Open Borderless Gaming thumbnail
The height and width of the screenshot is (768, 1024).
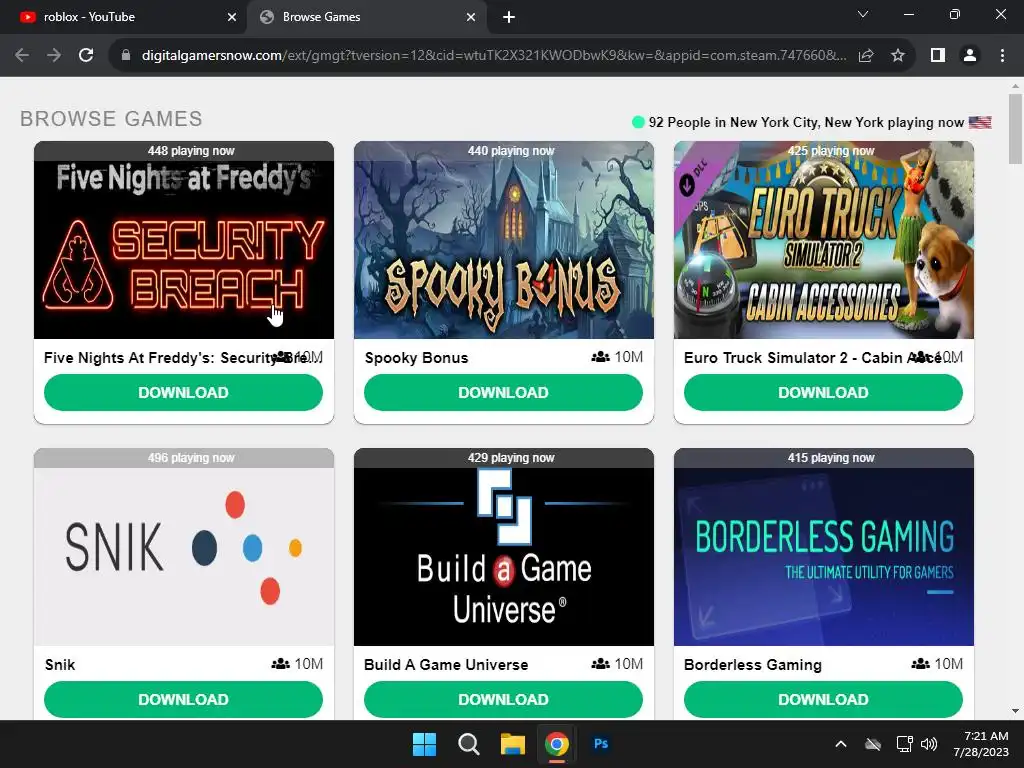(x=824, y=547)
